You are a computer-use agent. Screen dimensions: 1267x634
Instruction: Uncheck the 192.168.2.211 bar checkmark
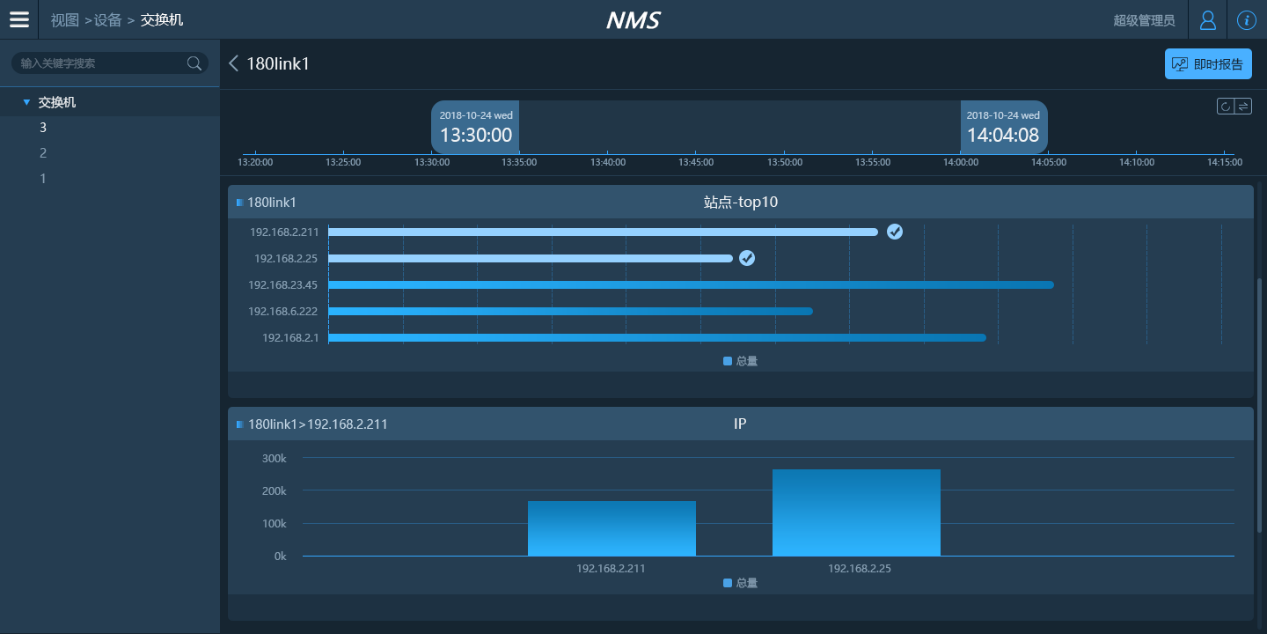tap(895, 232)
